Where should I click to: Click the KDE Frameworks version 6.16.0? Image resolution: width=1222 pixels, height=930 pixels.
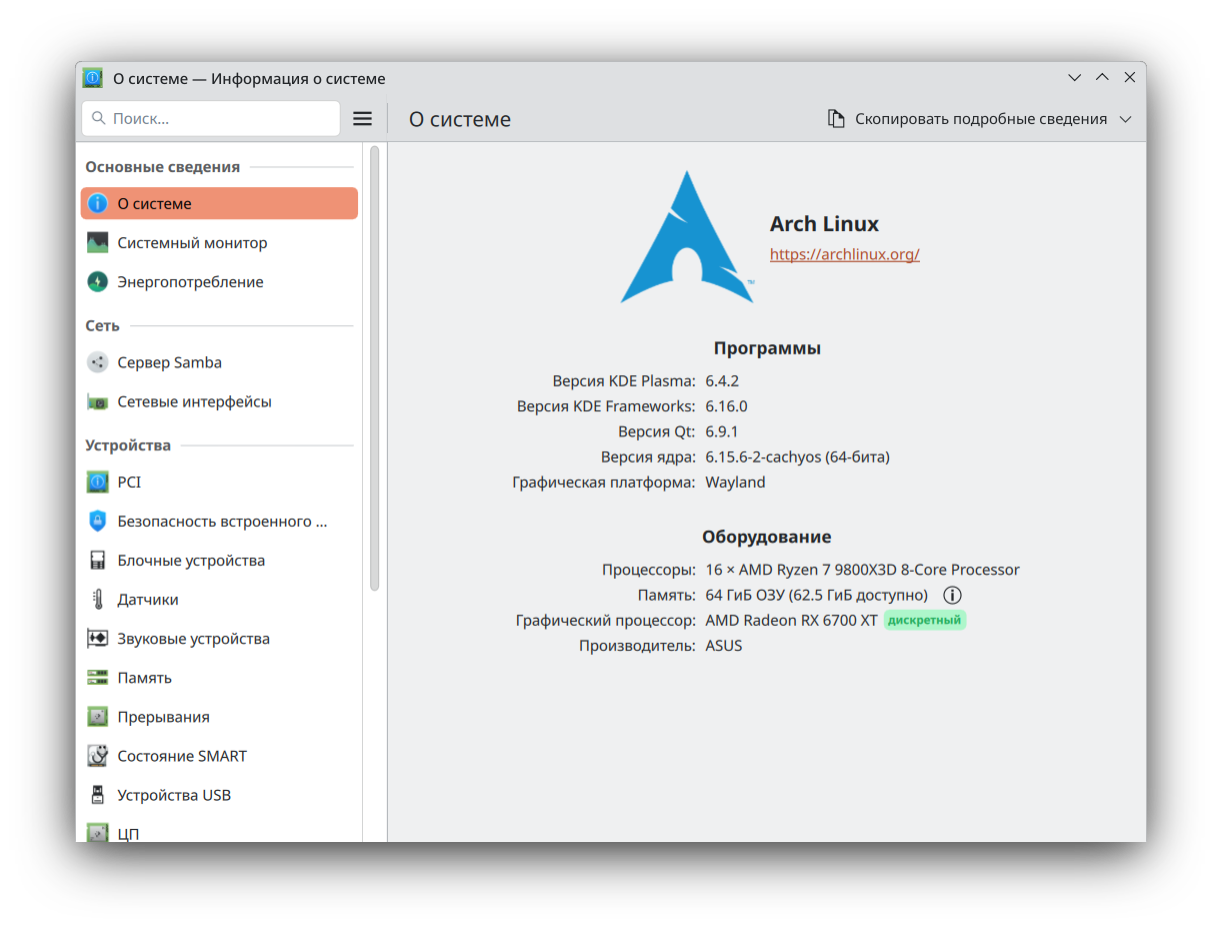point(726,406)
